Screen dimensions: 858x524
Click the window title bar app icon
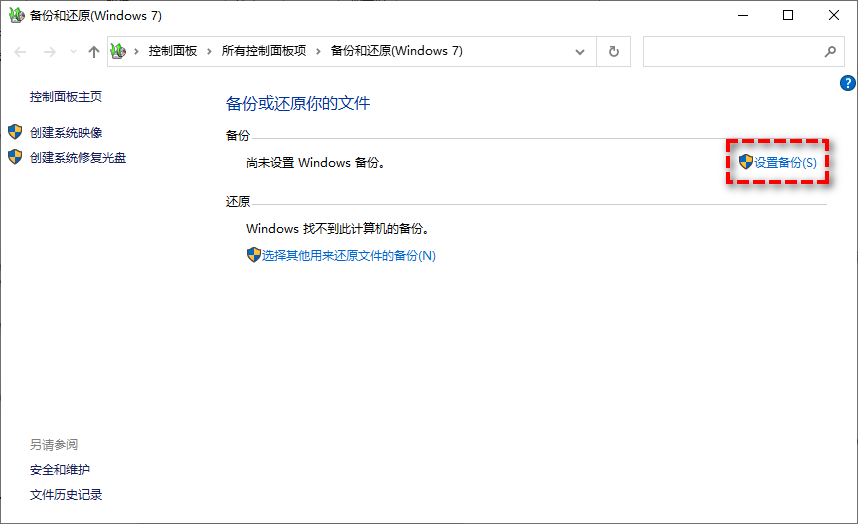(17, 15)
